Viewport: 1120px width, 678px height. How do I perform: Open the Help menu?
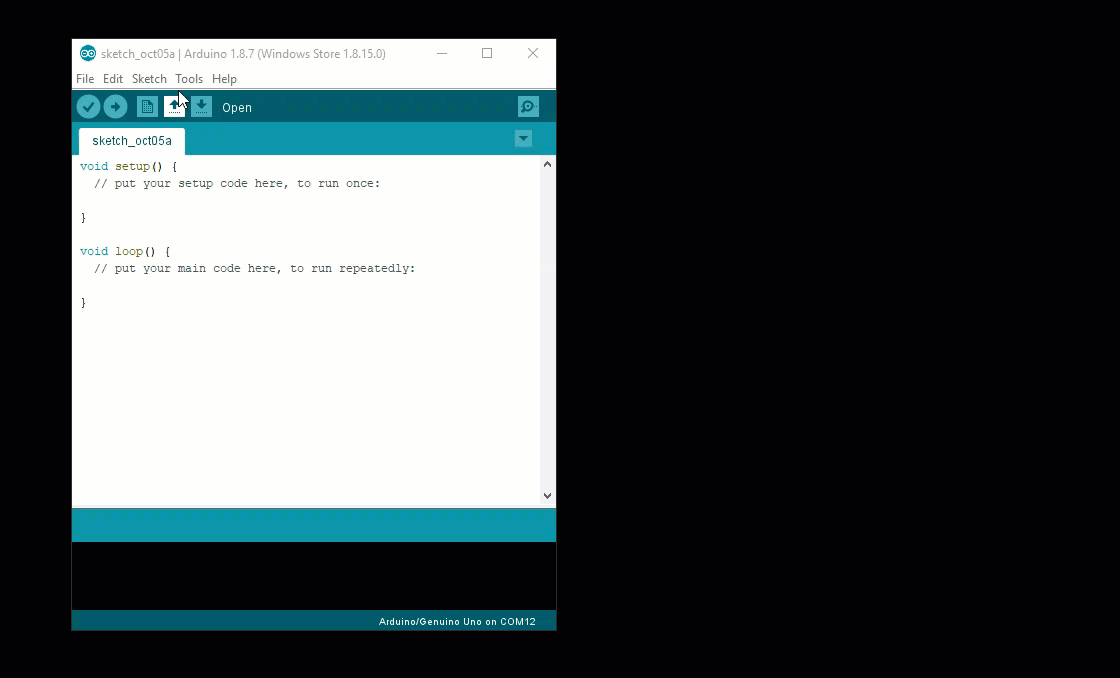[x=224, y=79]
